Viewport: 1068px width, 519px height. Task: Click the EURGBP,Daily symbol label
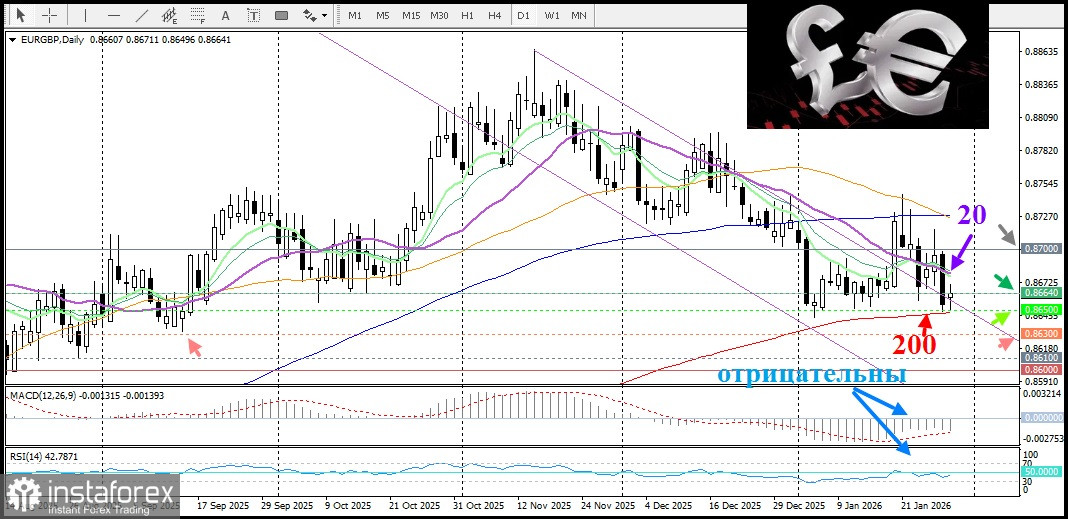click(52, 40)
